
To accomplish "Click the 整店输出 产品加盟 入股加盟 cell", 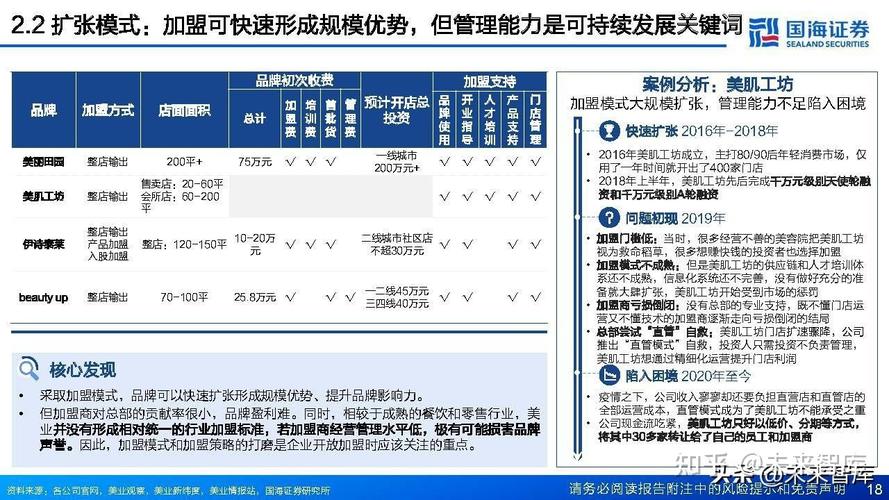I will point(108,244).
